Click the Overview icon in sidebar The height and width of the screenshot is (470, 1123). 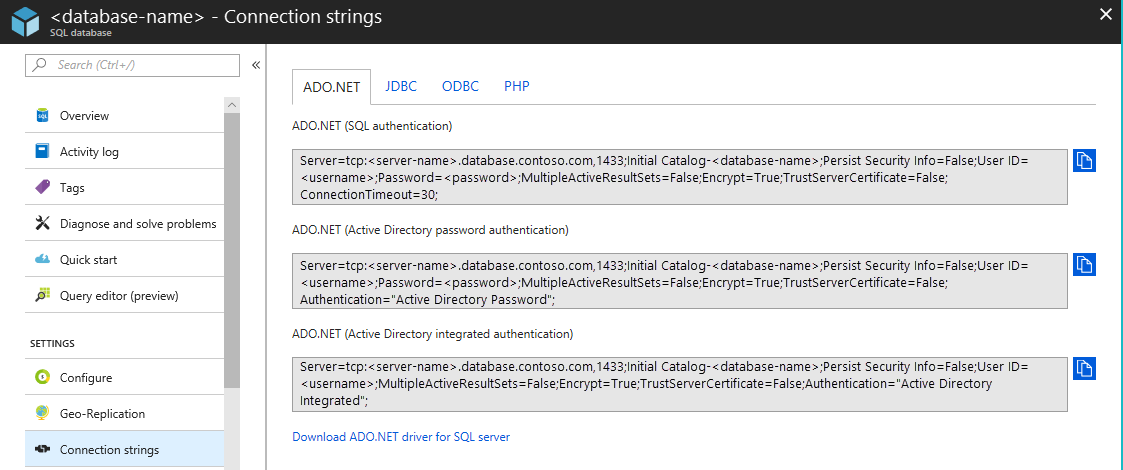tap(43, 116)
